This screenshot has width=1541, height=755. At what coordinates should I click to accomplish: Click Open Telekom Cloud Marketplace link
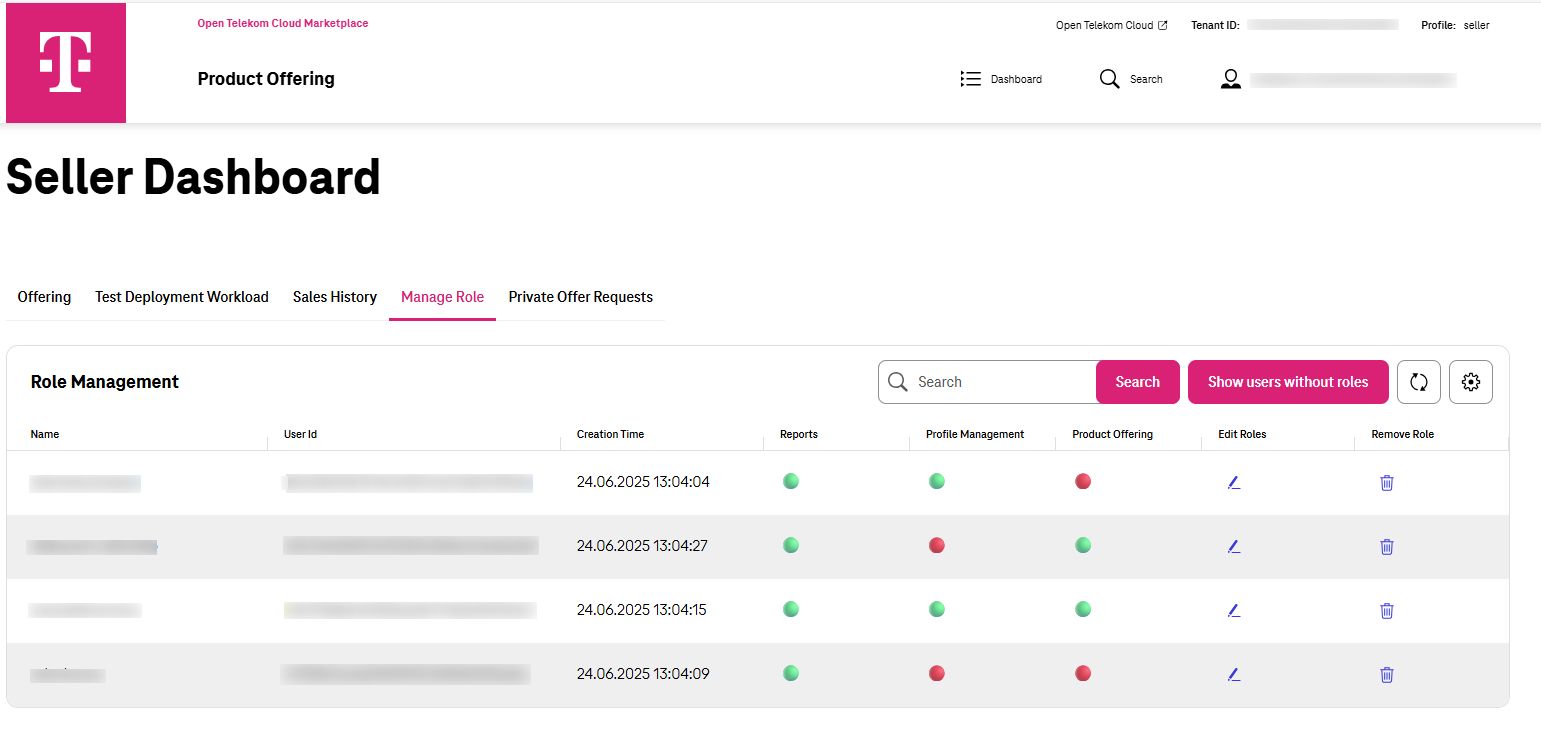point(283,23)
